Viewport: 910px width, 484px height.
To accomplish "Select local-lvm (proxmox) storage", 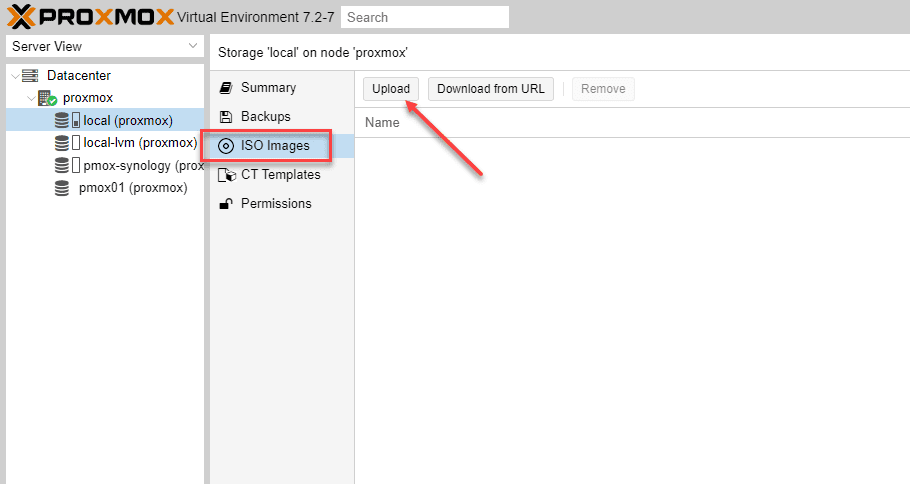I will 104,143.
